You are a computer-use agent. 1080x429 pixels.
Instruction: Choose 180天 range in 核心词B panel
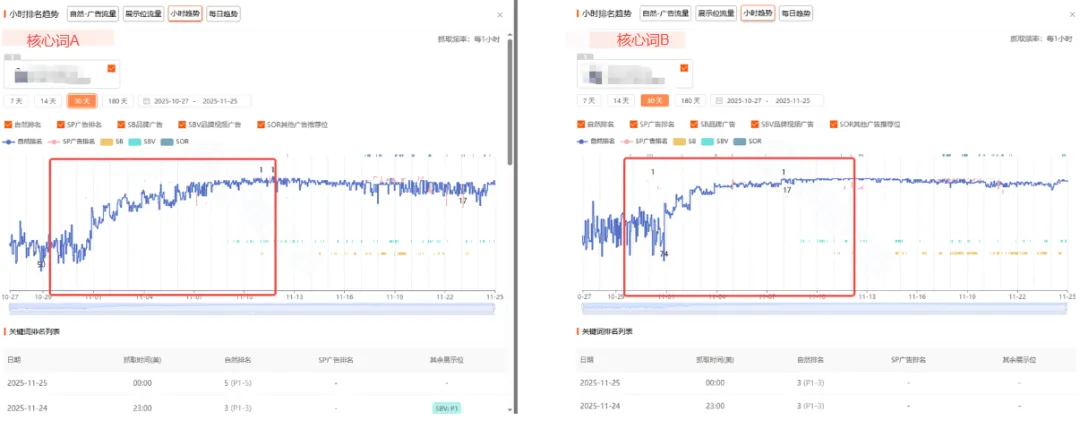click(x=691, y=101)
